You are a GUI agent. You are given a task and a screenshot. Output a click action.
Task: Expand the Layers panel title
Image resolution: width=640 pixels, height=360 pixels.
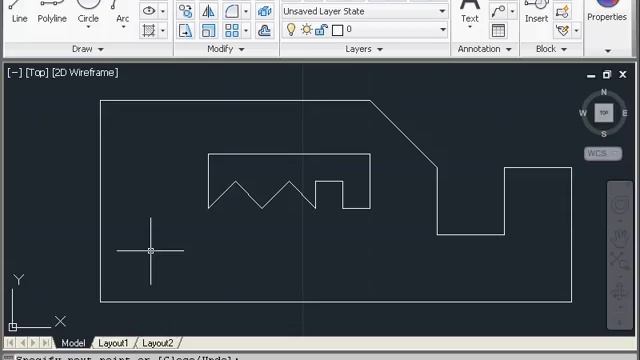coord(364,49)
